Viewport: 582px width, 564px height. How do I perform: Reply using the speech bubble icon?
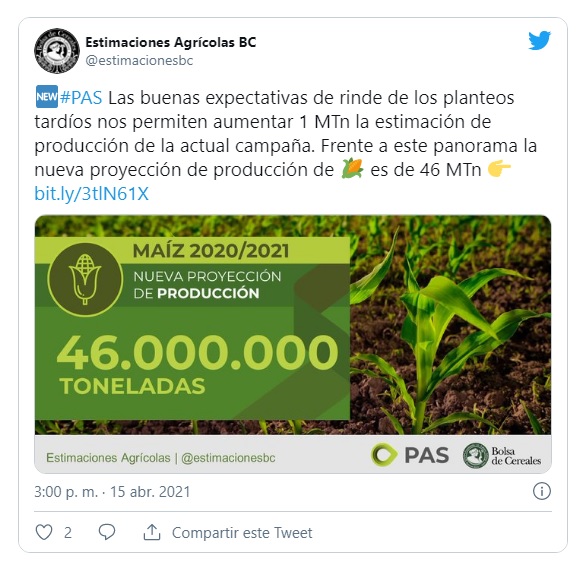click(x=107, y=532)
